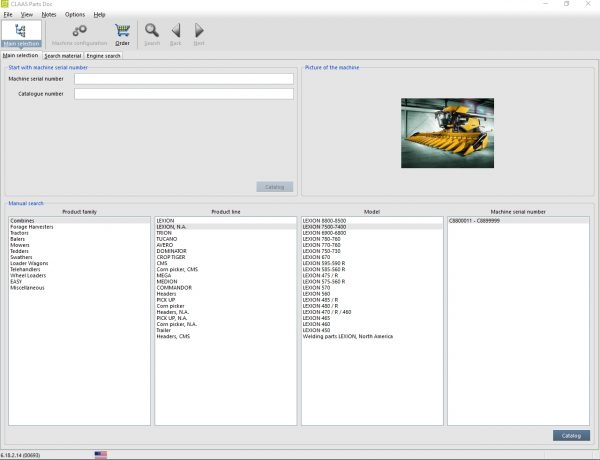This screenshot has width=600, height=460.
Task: Select LEXION 475 / R model
Action: 372,276
